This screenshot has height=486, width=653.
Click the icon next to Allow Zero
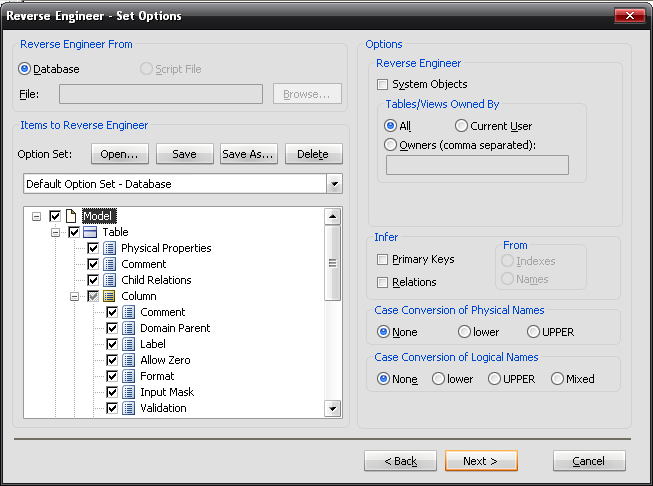(x=129, y=360)
